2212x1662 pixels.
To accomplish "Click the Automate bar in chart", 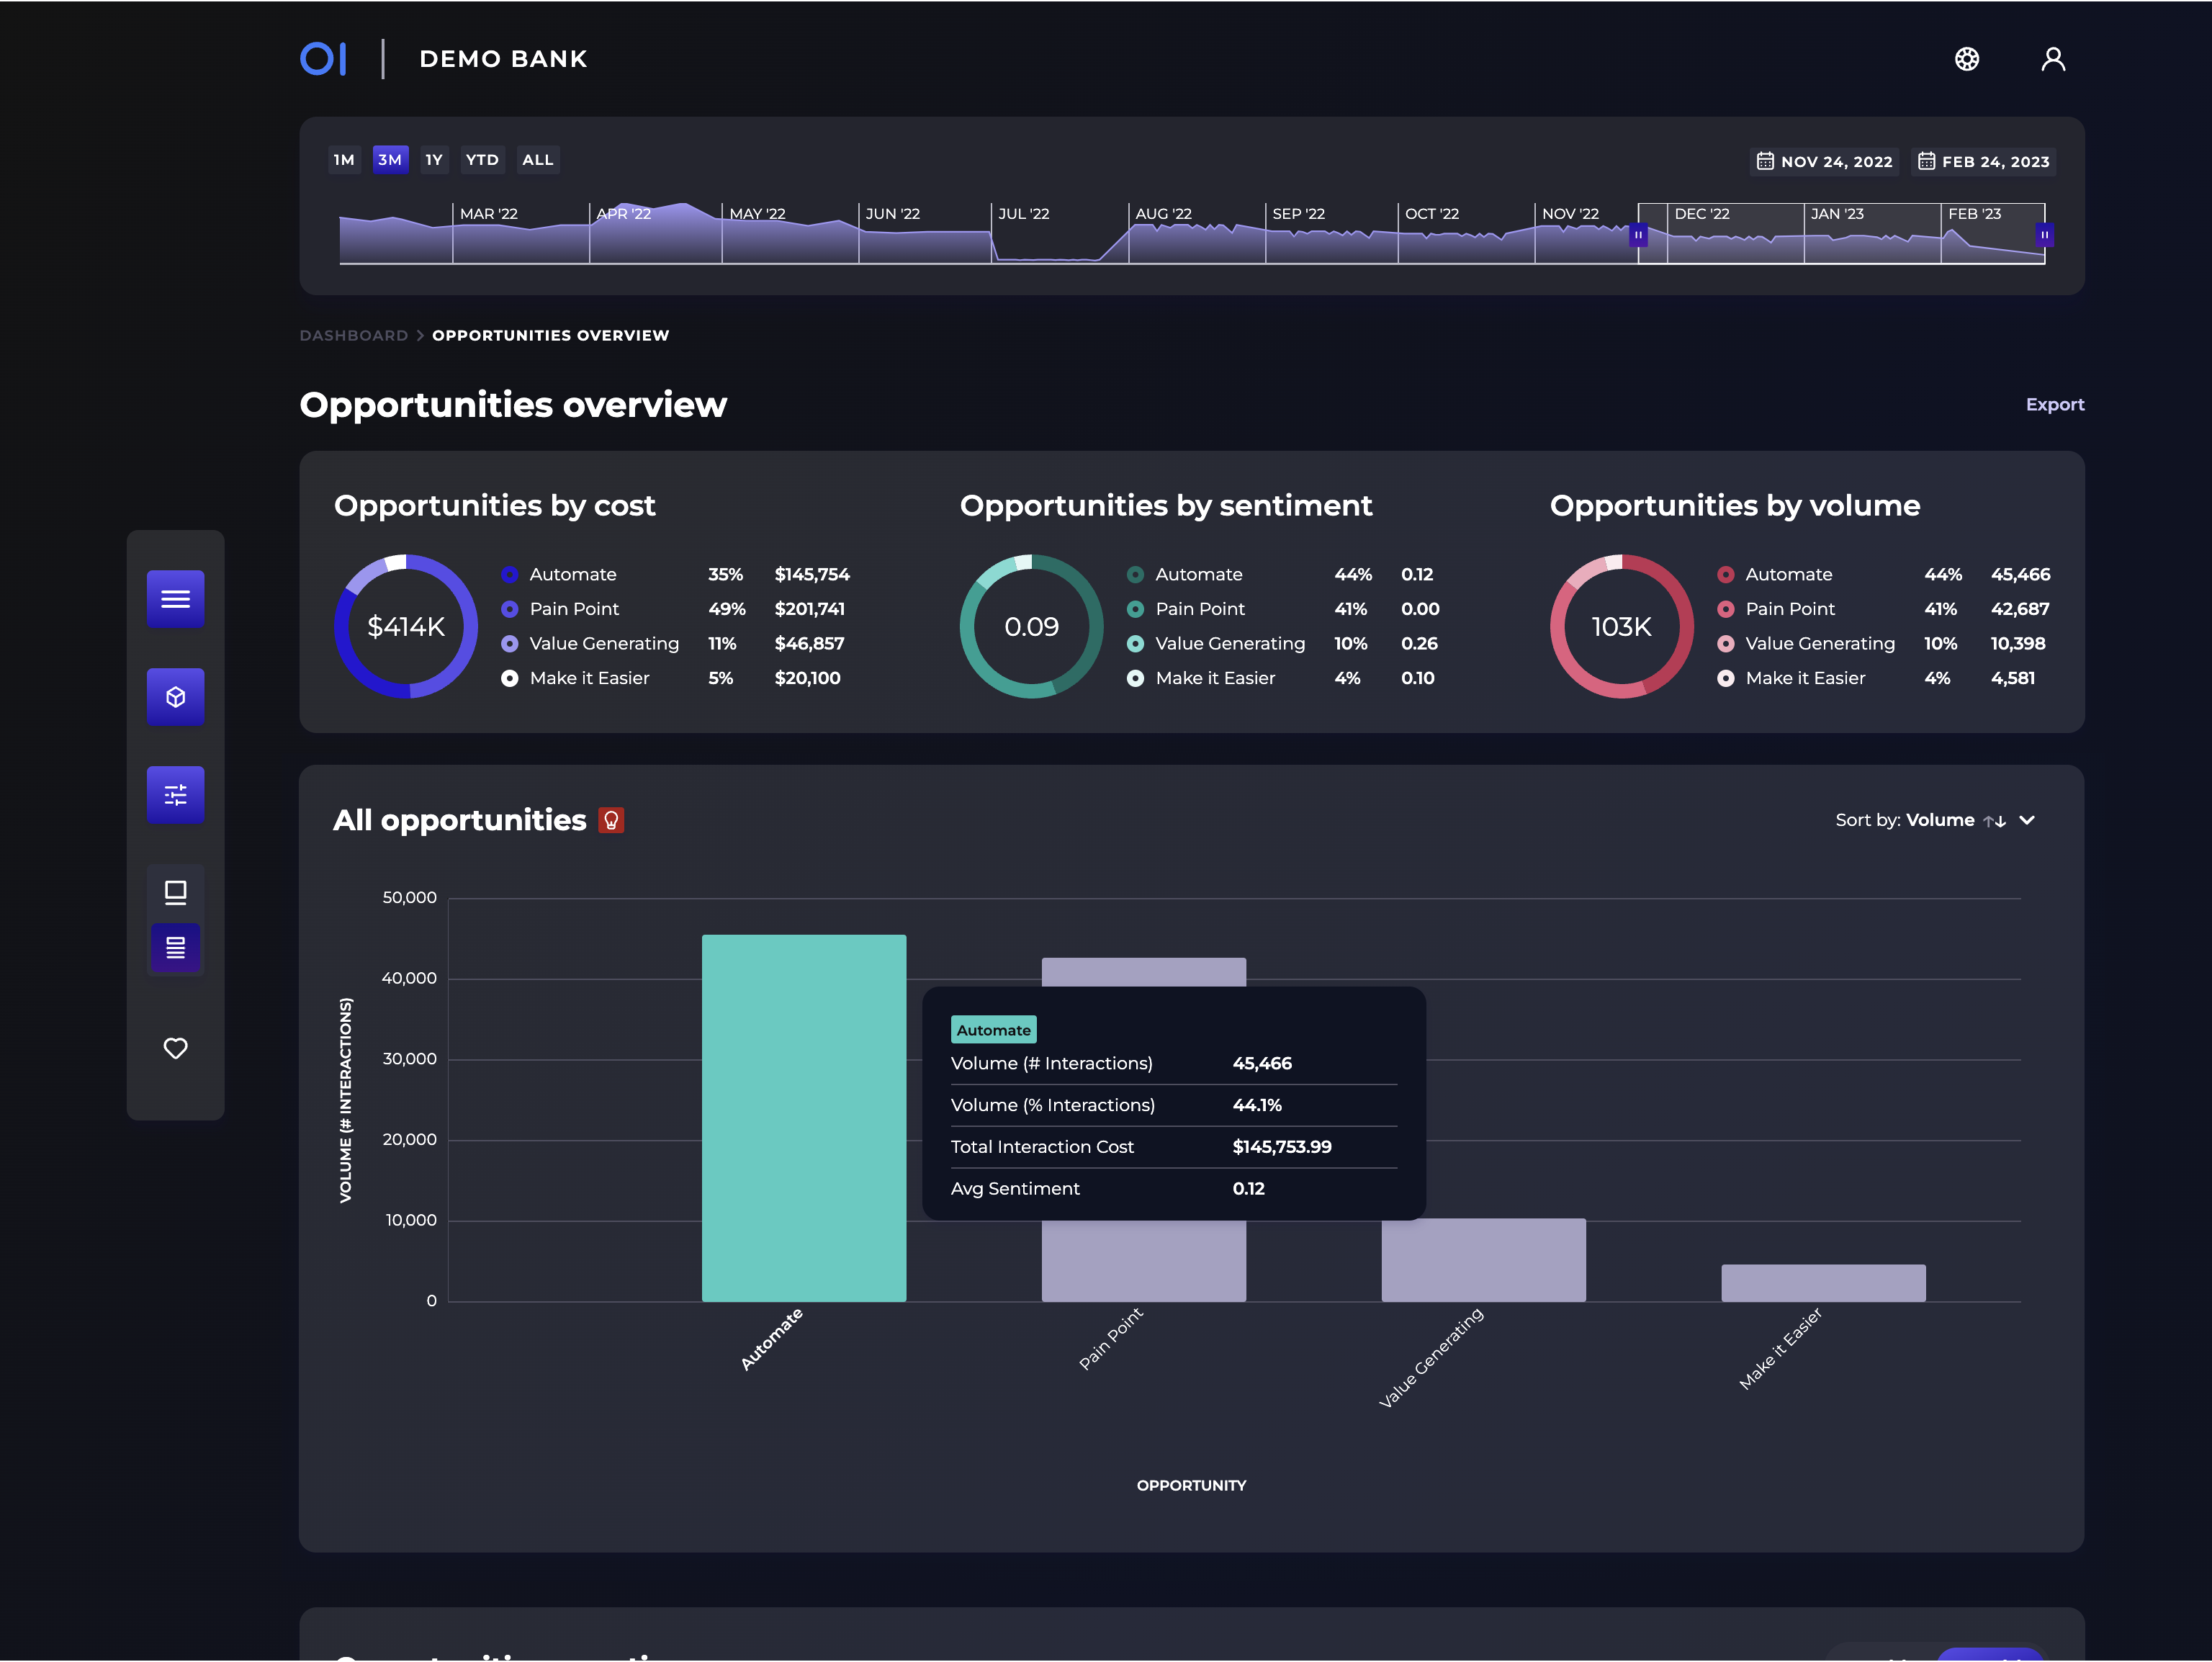I will [804, 1118].
